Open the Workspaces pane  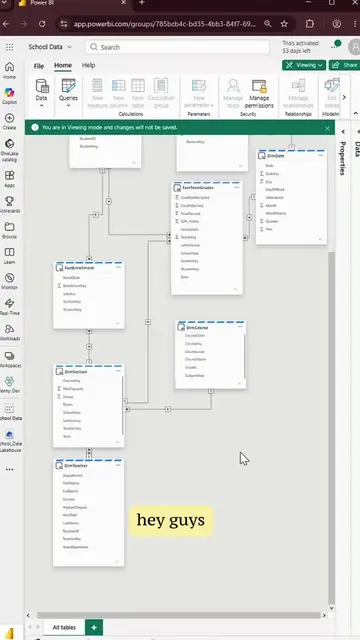click(9, 360)
